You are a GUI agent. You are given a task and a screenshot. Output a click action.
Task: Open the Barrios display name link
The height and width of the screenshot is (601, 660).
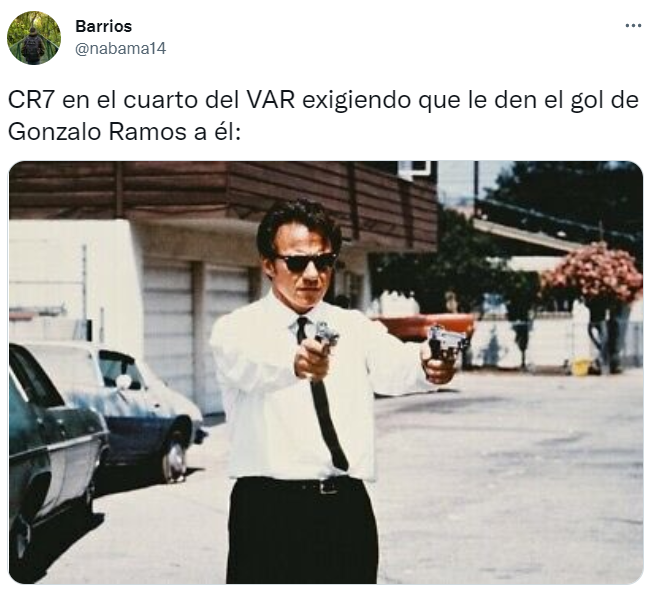pos(104,26)
